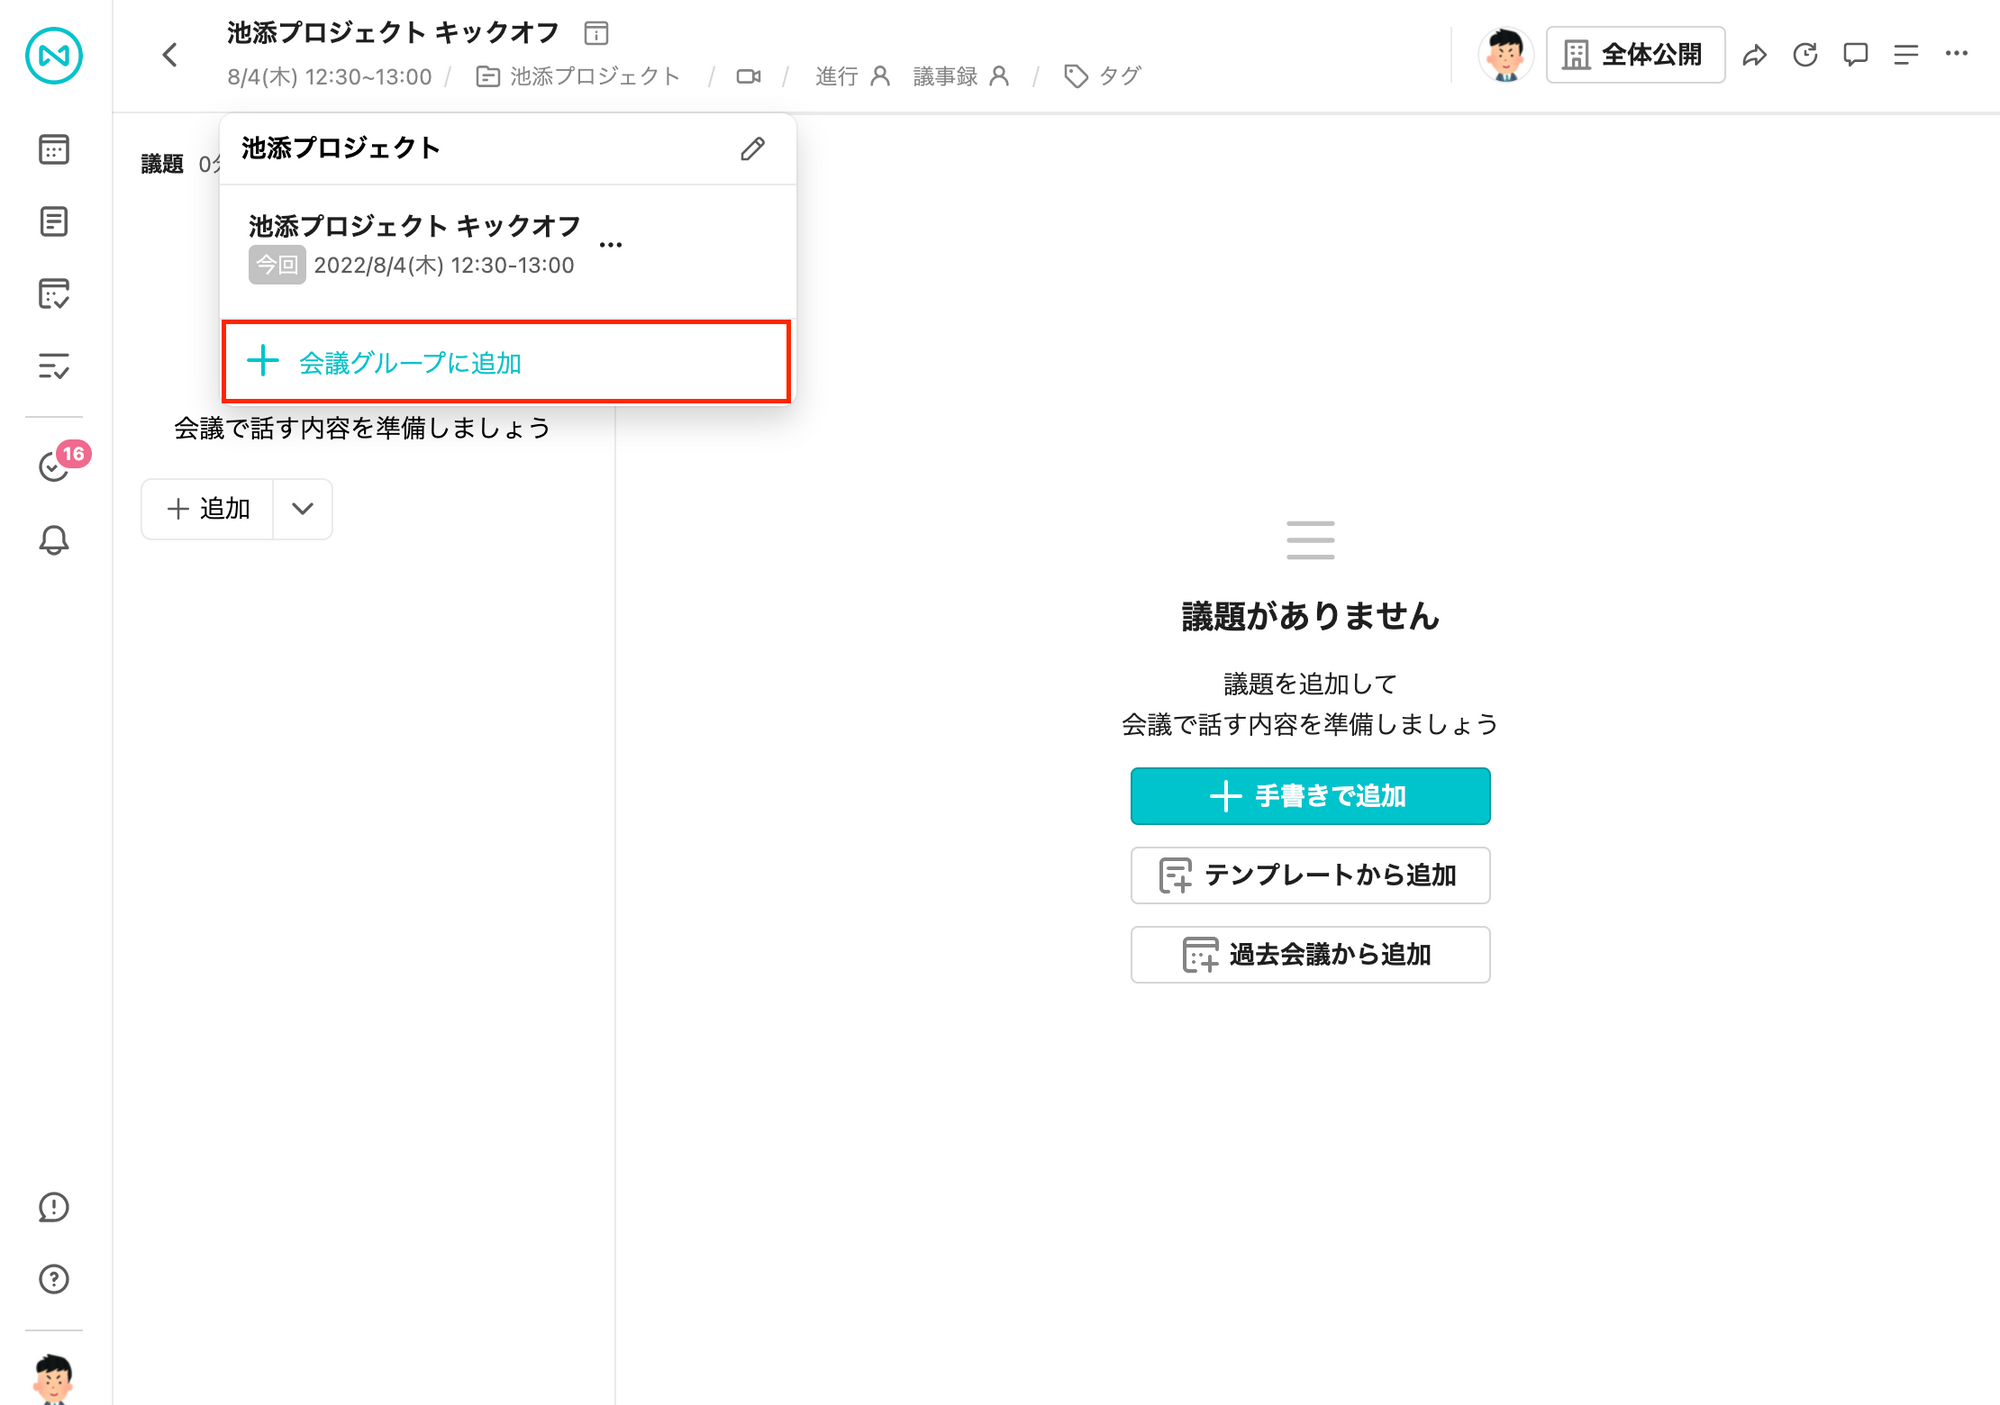
Task: Click the meeting title 池添プロジェクト キックオフ in header
Action: pyautogui.click(x=393, y=33)
